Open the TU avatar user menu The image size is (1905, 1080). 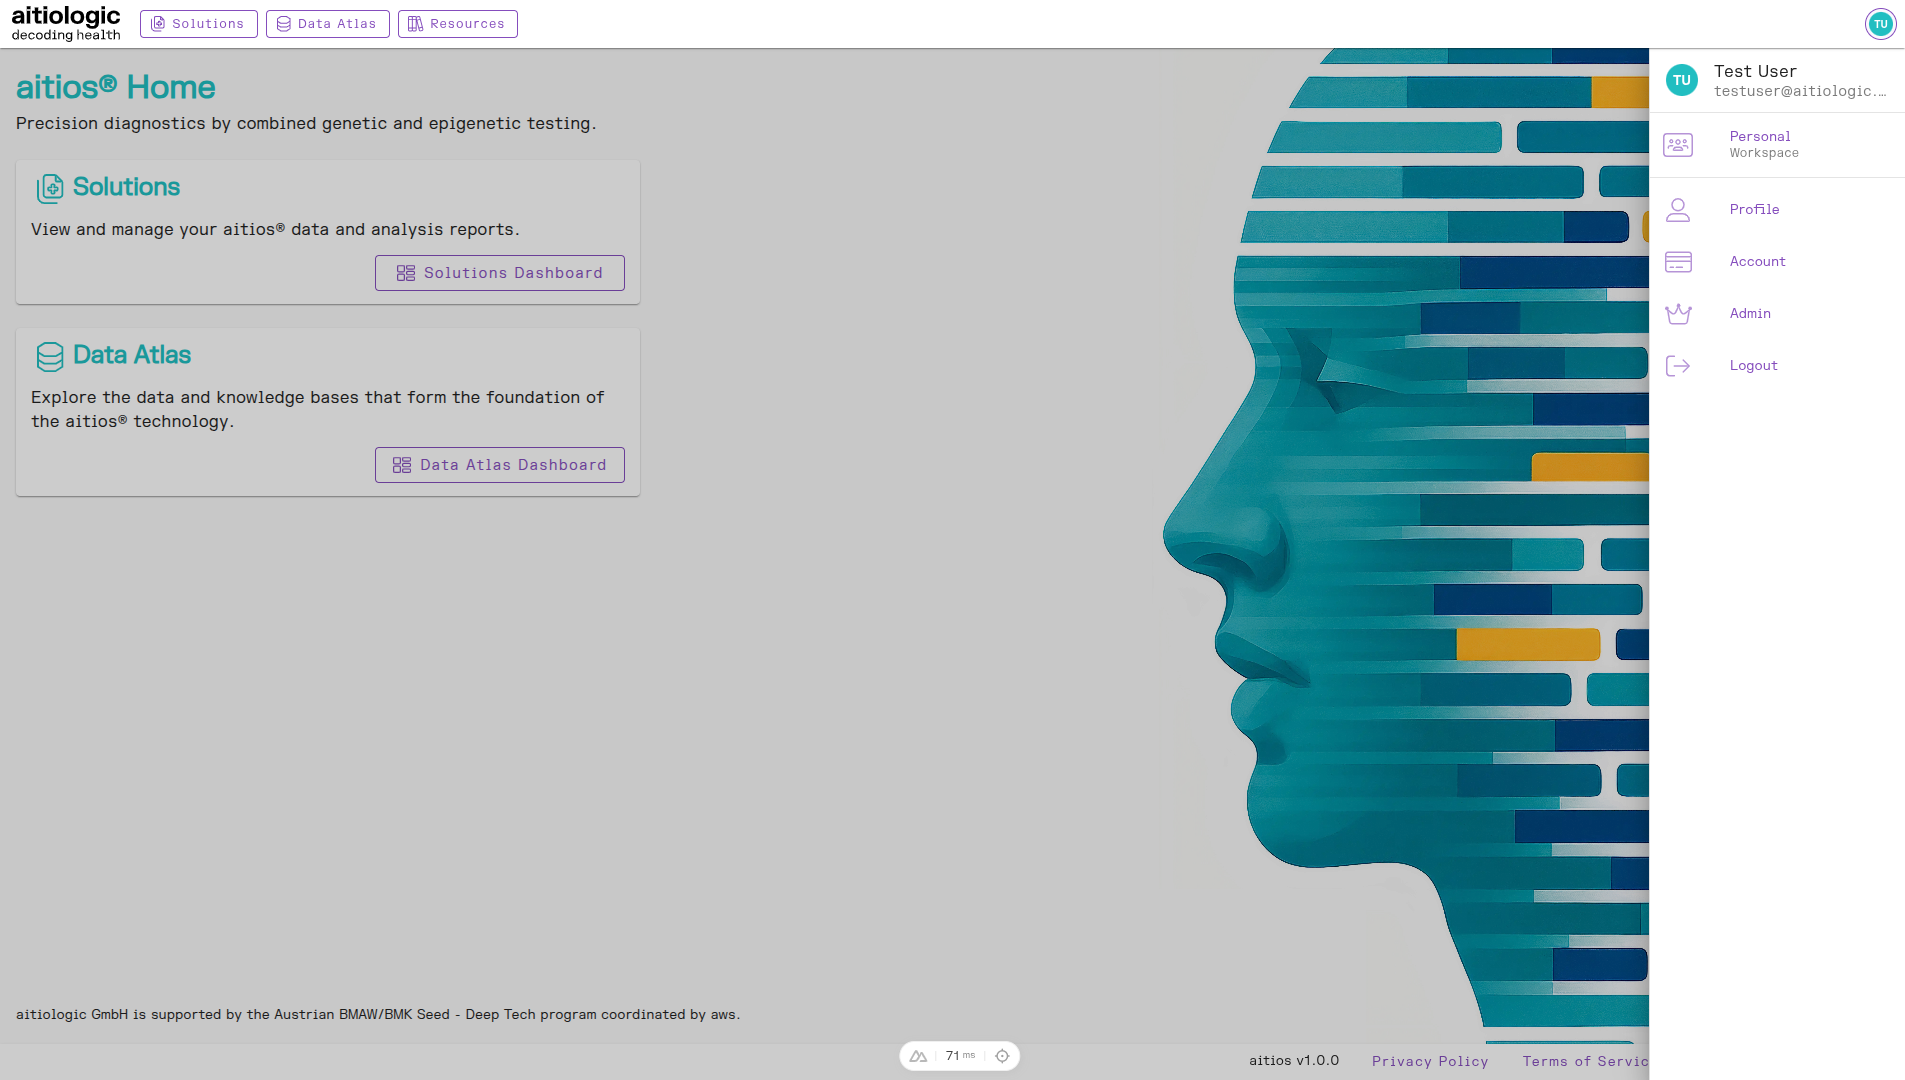pos(1881,23)
